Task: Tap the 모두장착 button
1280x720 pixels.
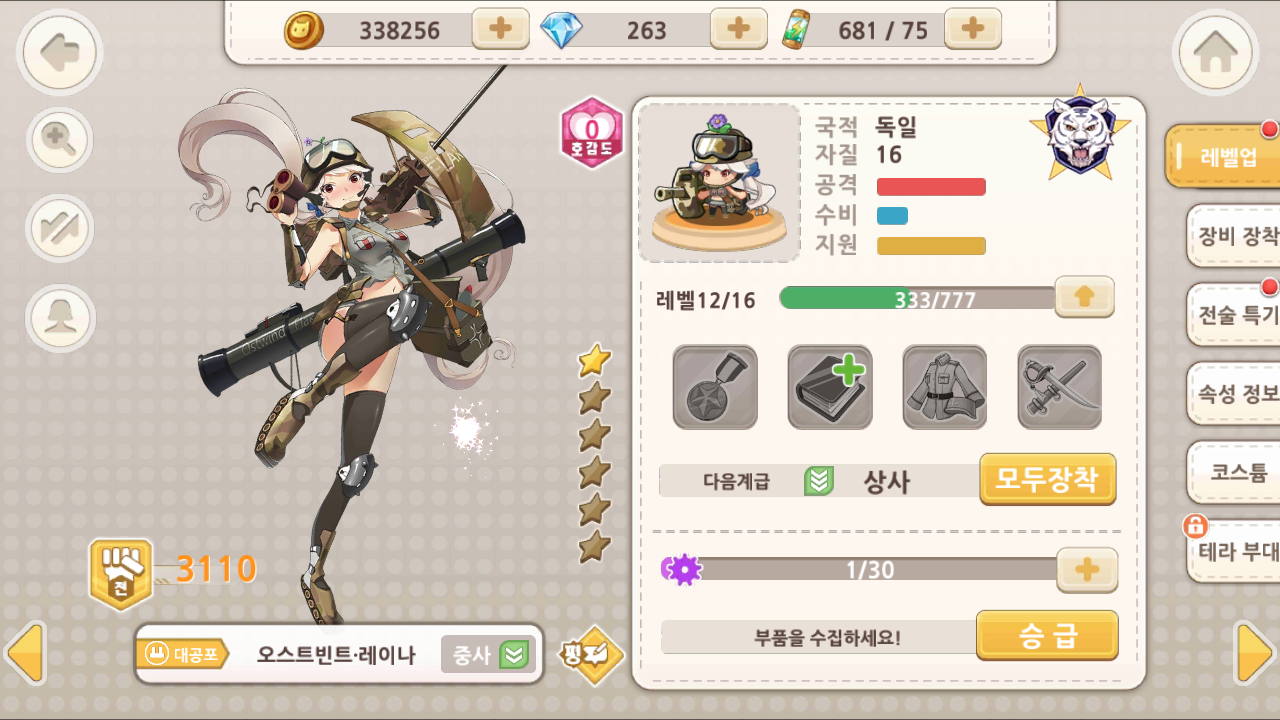Action: tap(1048, 480)
